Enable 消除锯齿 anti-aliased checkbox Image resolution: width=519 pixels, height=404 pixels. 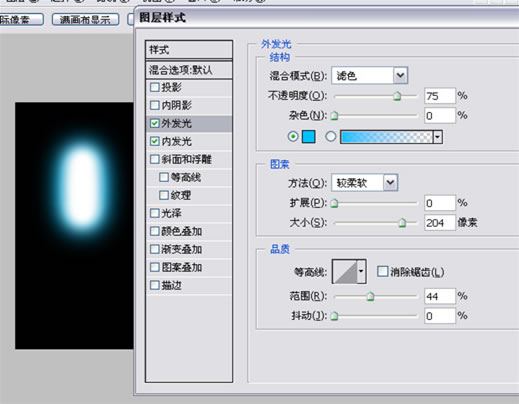(x=383, y=271)
